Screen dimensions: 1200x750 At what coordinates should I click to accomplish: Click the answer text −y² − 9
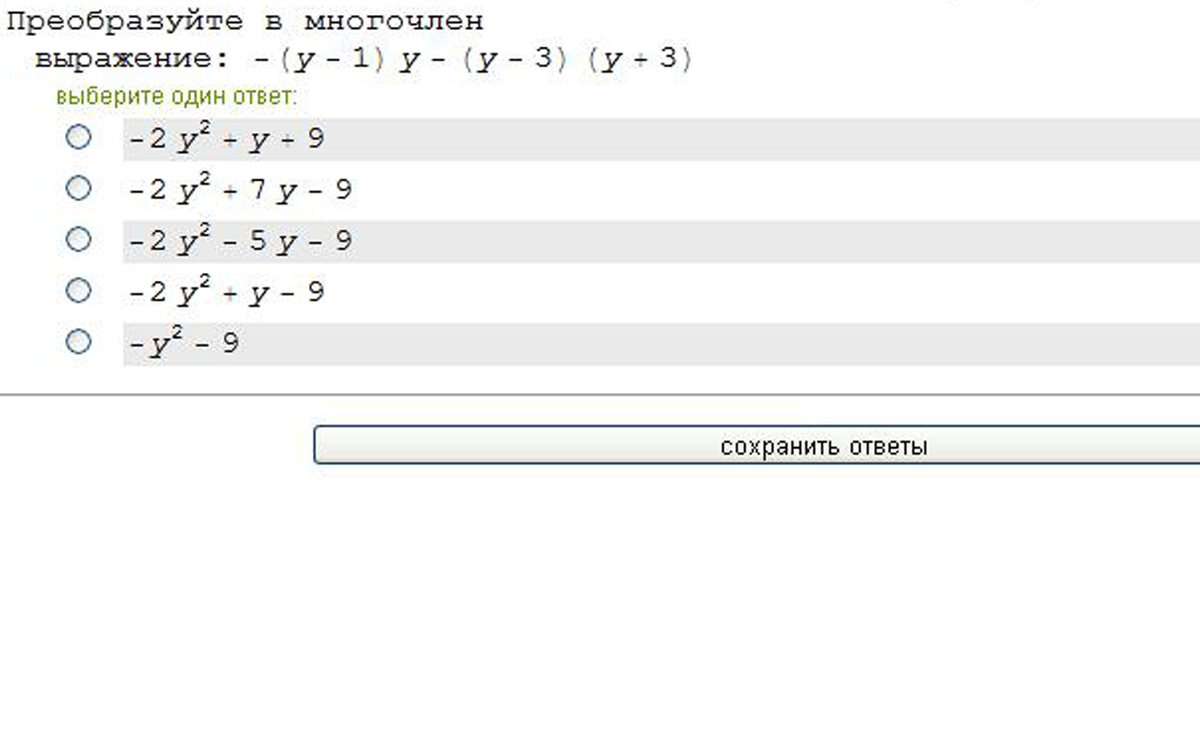184,345
